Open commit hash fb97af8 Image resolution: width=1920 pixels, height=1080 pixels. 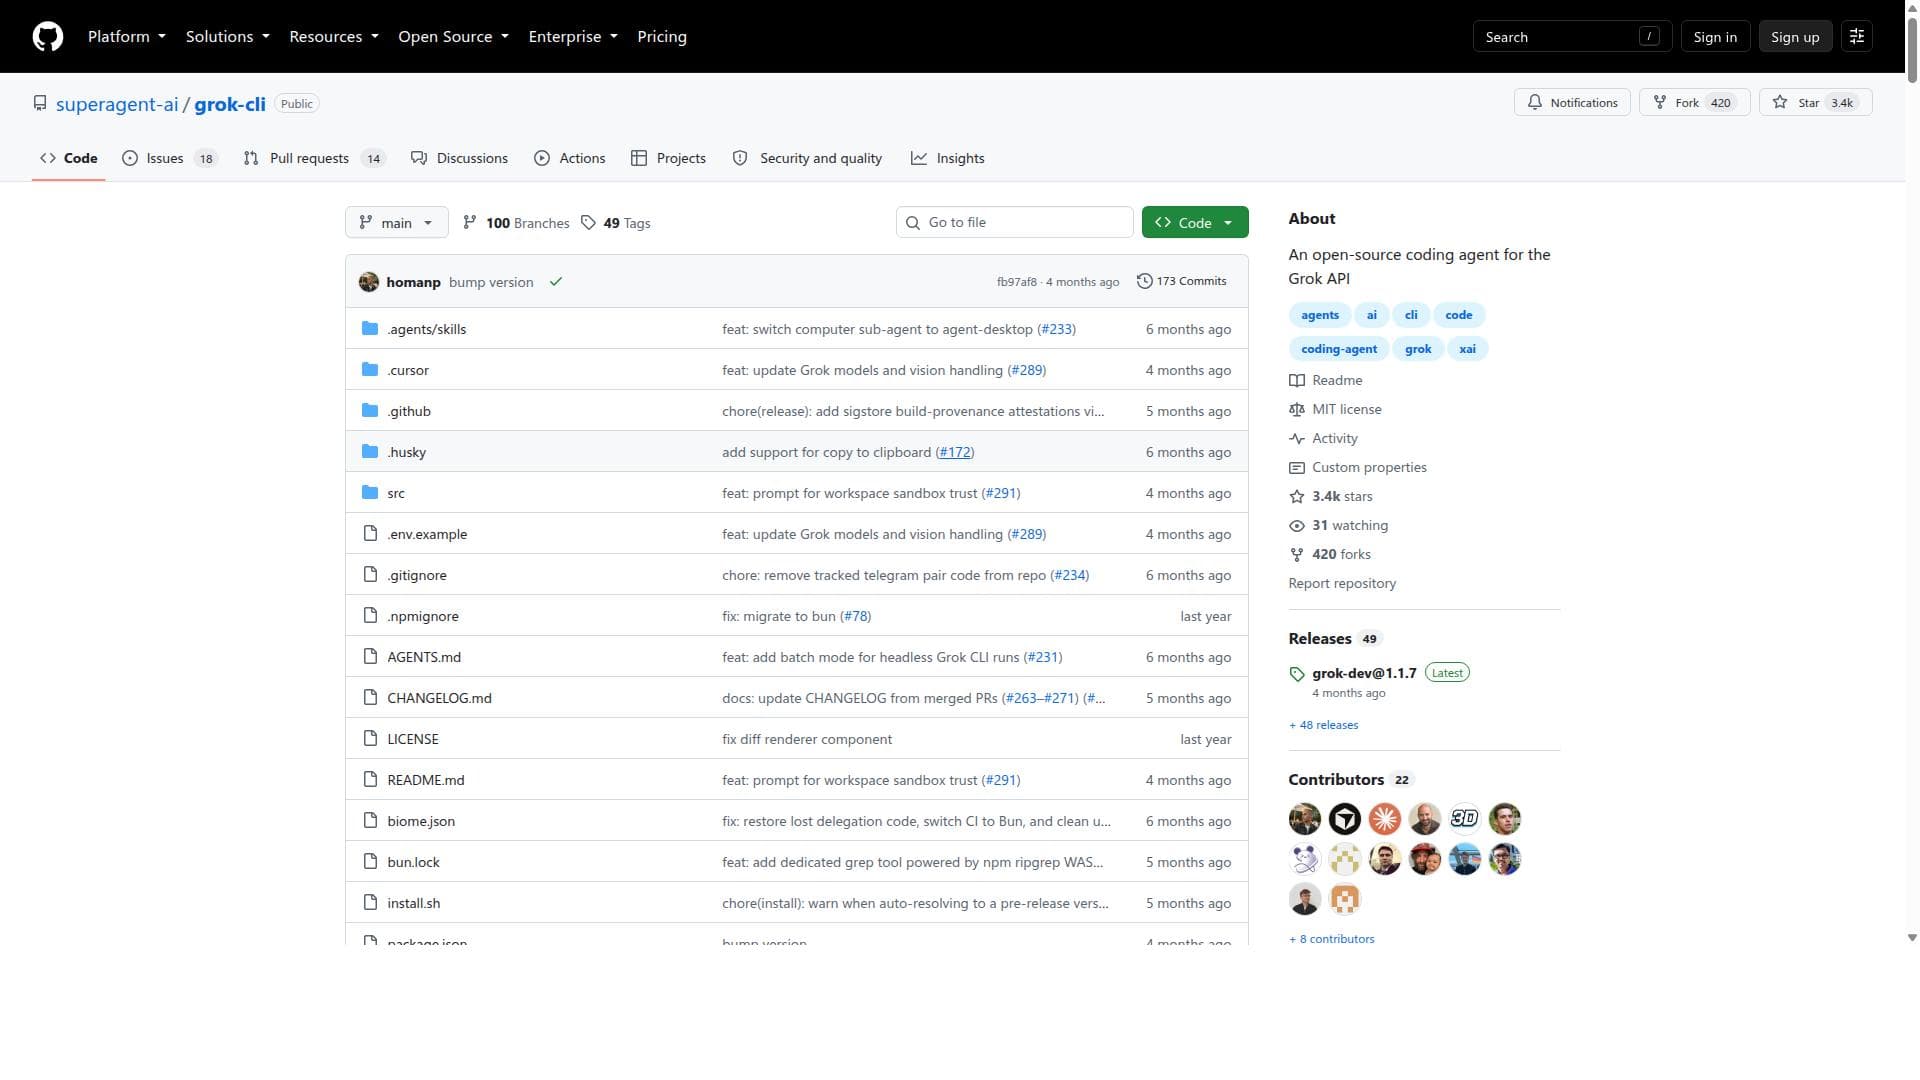pyautogui.click(x=1017, y=283)
